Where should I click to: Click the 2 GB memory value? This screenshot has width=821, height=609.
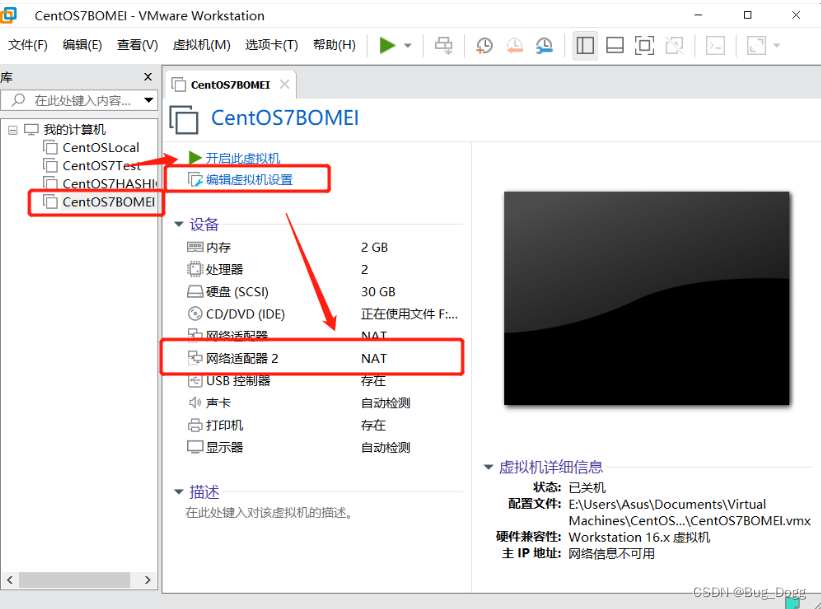[x=374, y=247]
